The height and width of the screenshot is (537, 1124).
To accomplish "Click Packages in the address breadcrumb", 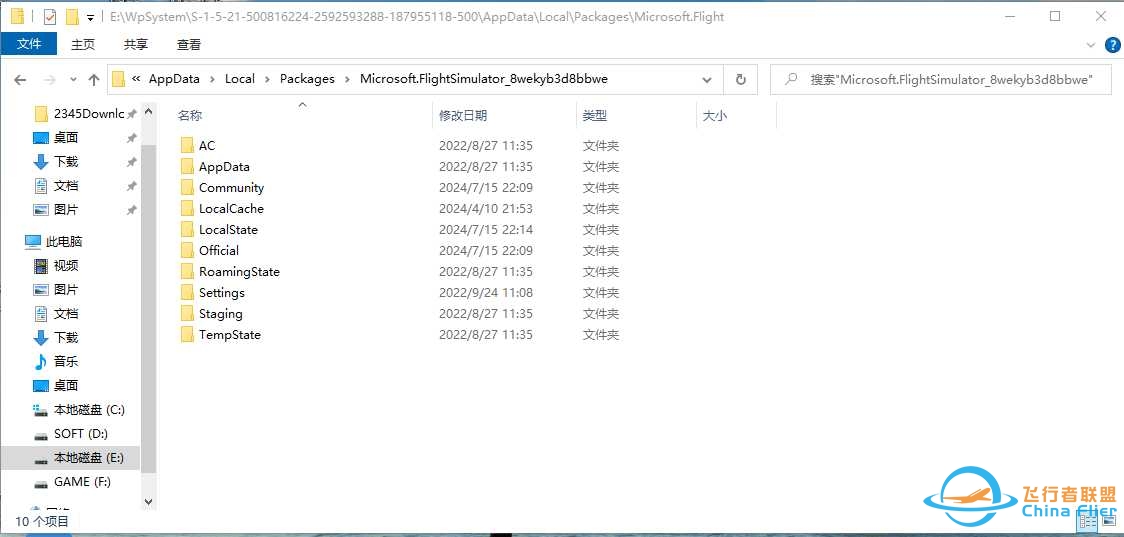I will 307,79.
